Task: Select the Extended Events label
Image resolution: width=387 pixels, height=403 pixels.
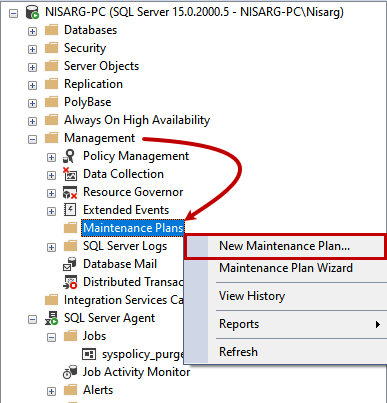Action: pos(126,210)
